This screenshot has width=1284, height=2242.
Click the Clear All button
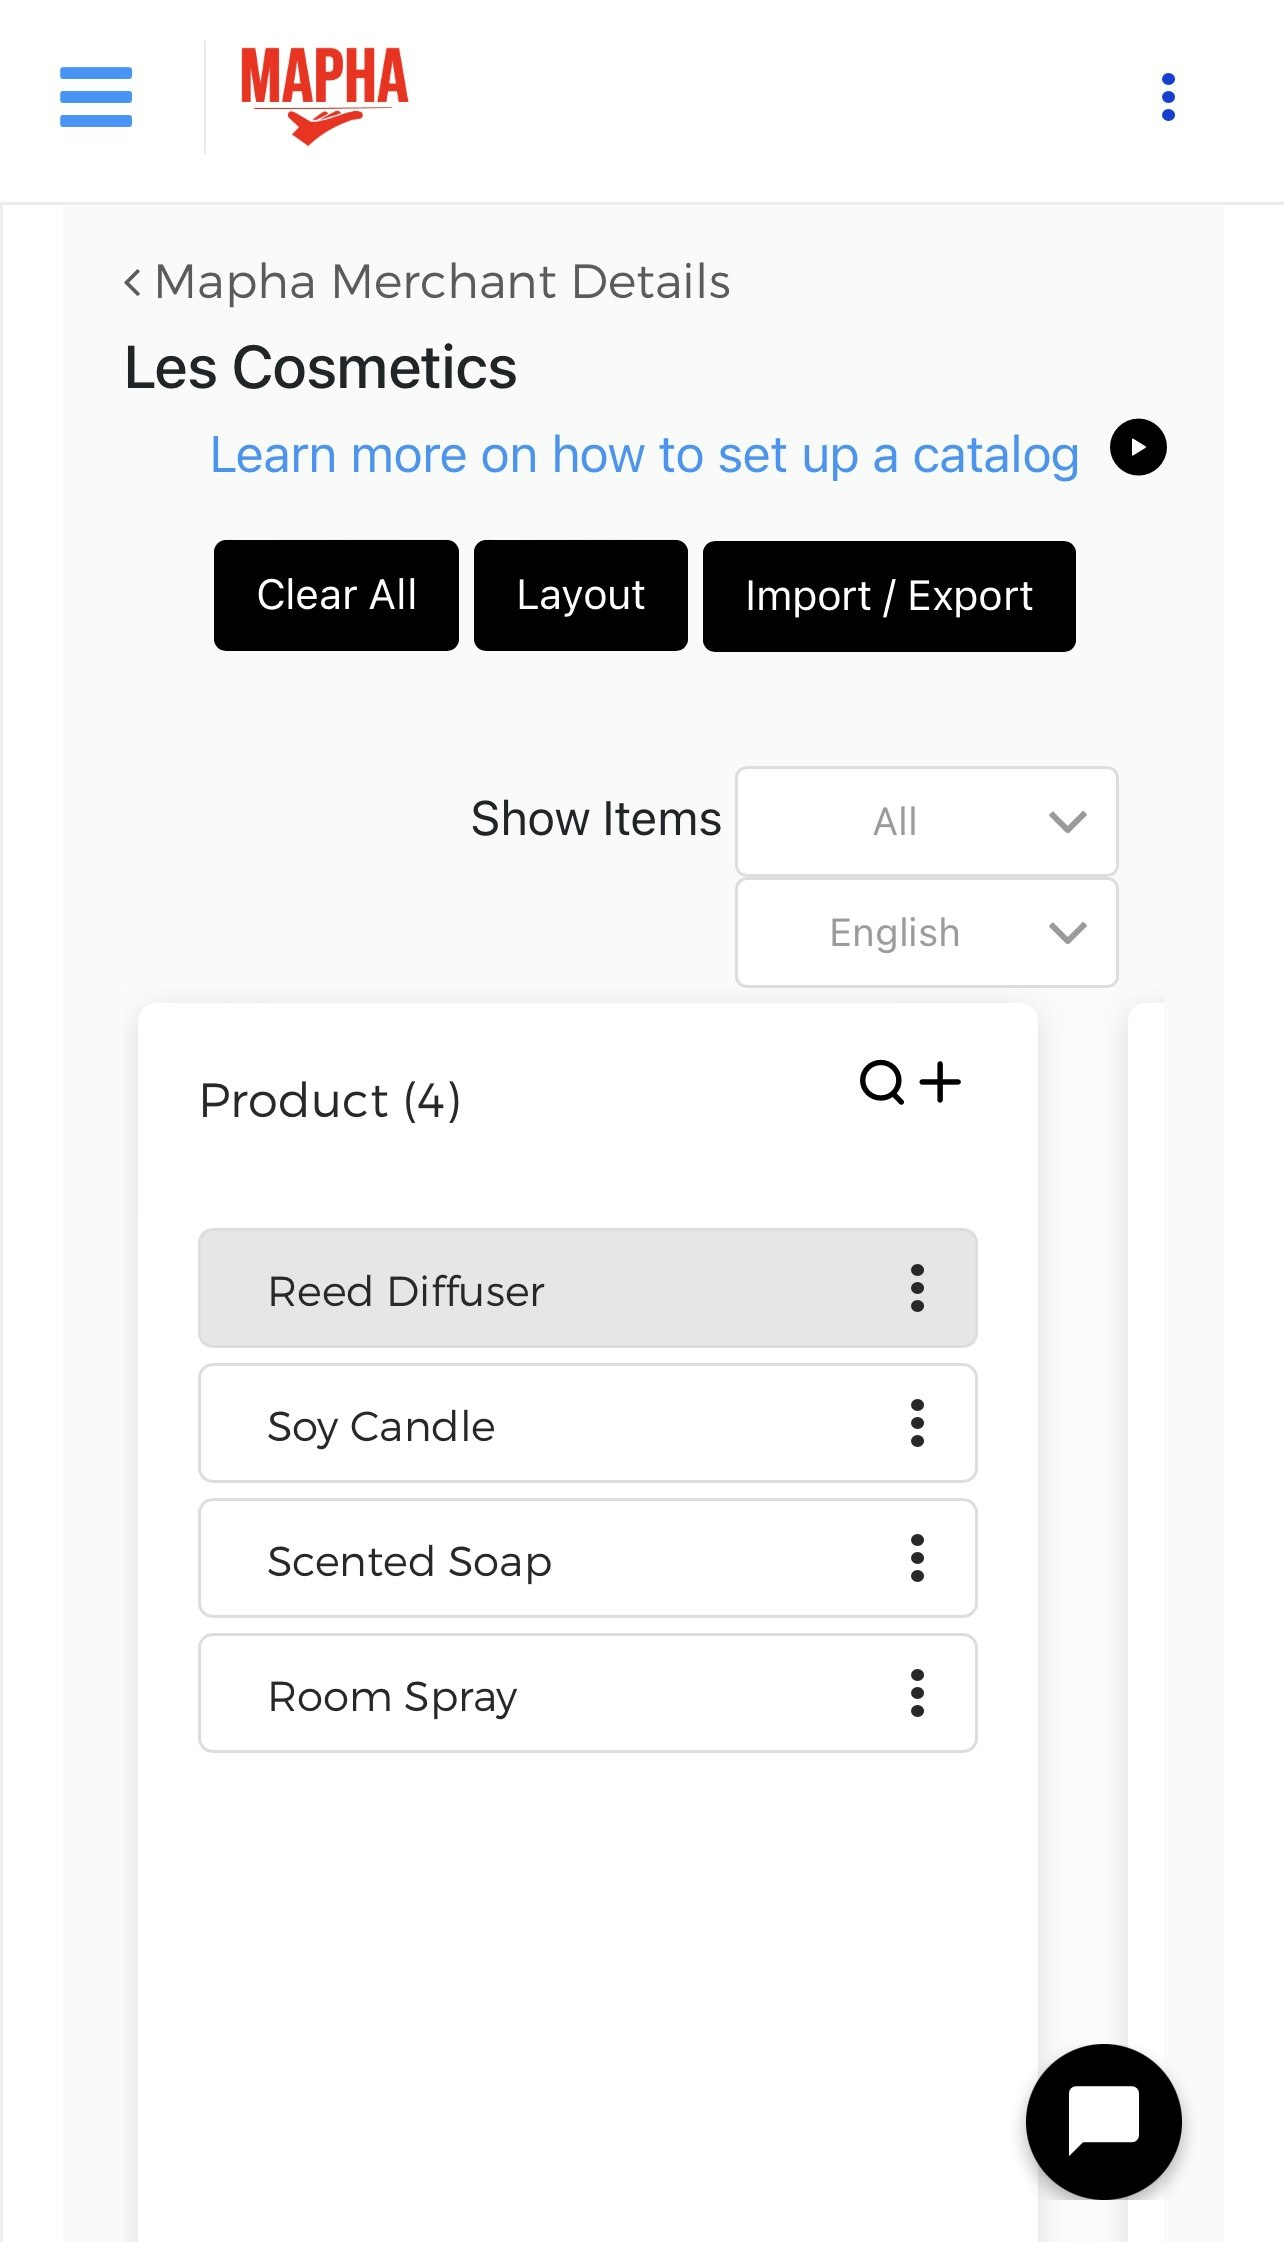click(336, 595)
